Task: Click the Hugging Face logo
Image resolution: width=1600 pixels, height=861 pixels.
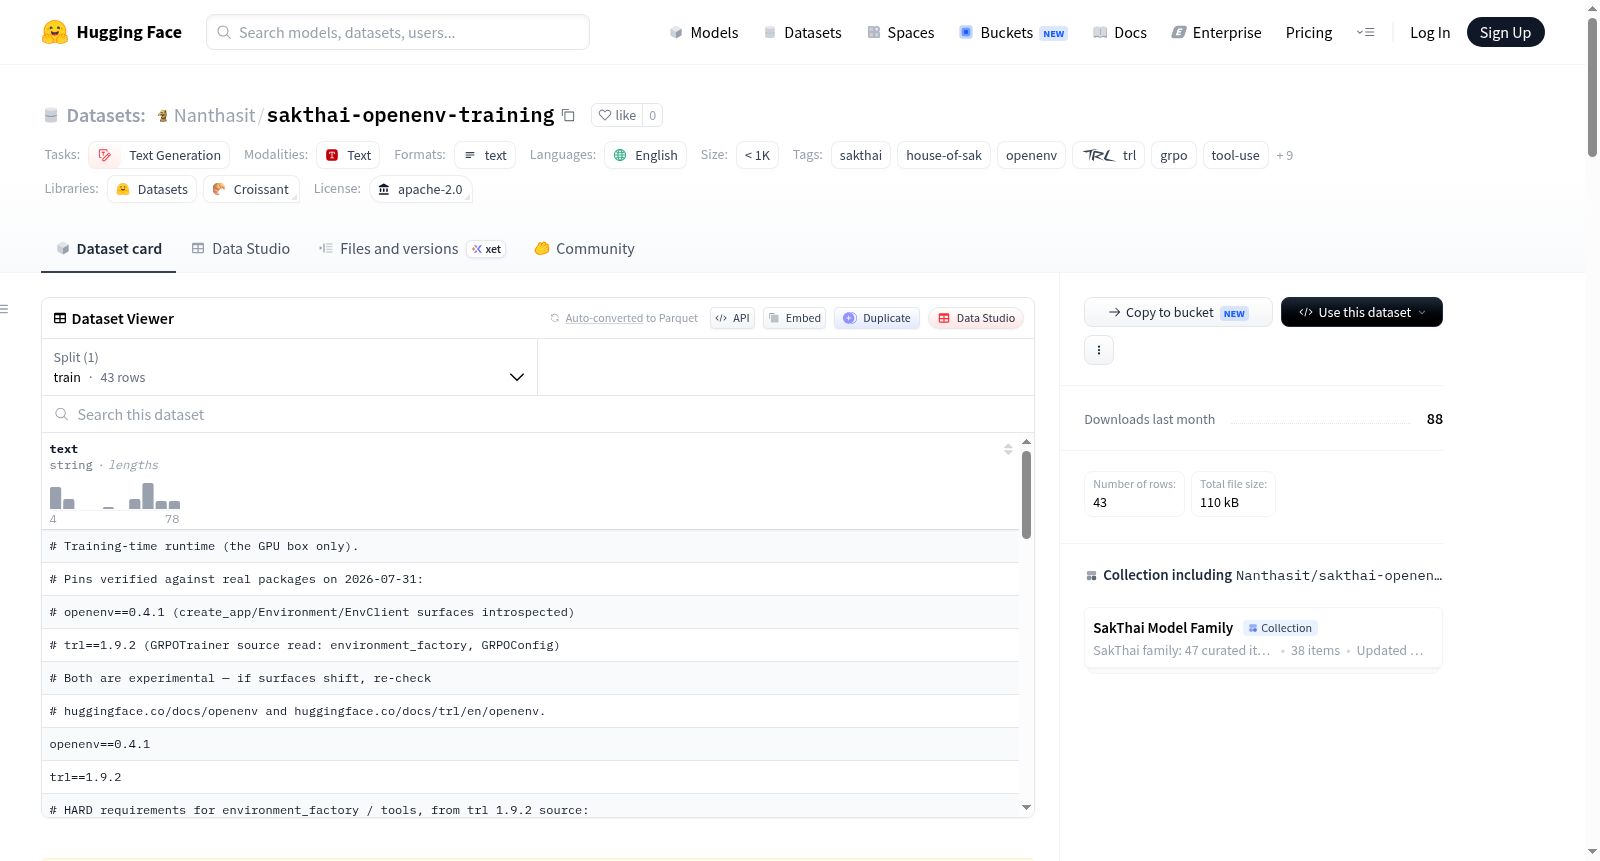Action: 112,32
